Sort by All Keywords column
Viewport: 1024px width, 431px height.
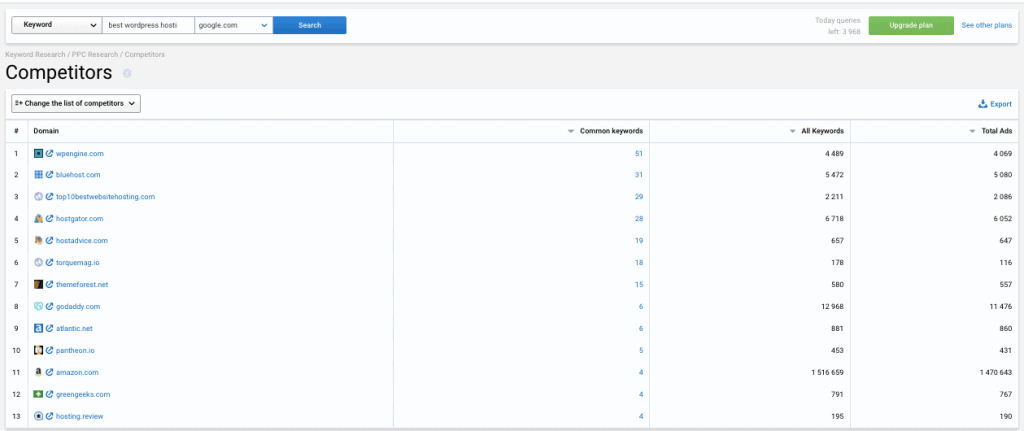coord(817,131)
